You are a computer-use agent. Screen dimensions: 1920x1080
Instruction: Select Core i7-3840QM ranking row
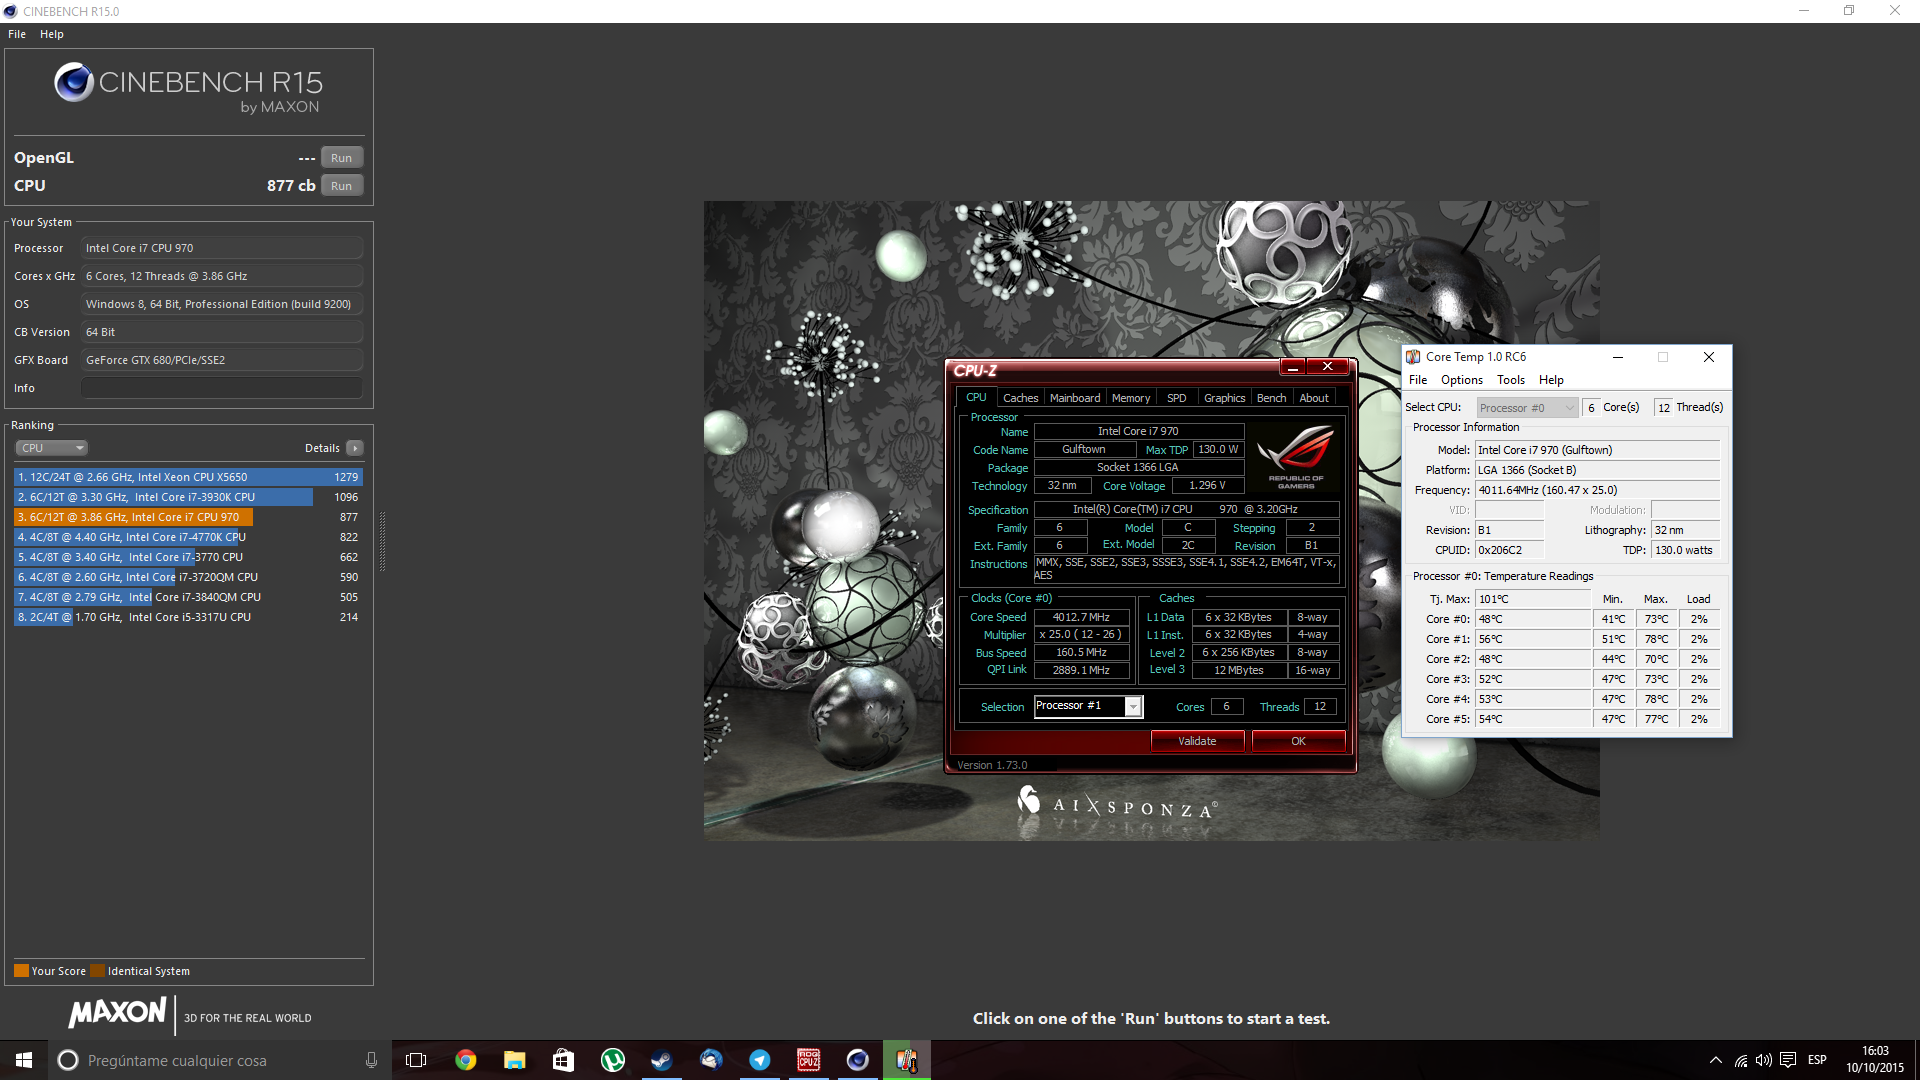[188, 597]
